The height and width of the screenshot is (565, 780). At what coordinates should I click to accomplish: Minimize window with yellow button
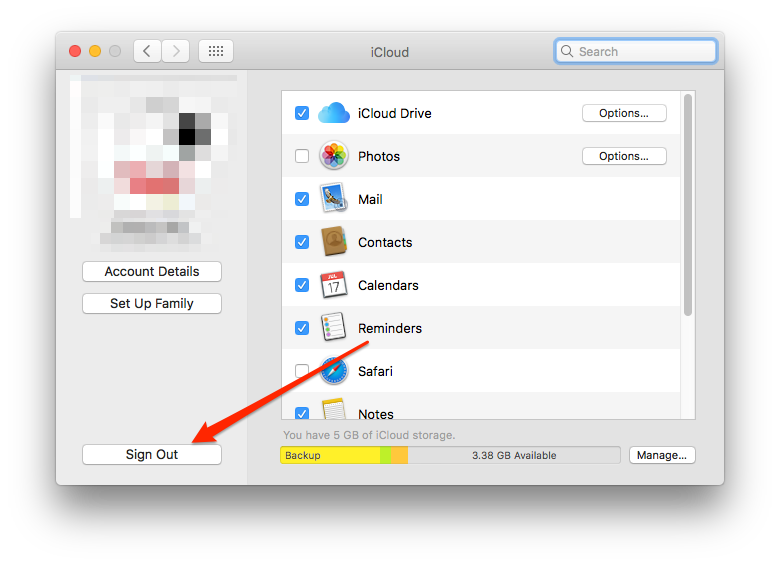95,51
